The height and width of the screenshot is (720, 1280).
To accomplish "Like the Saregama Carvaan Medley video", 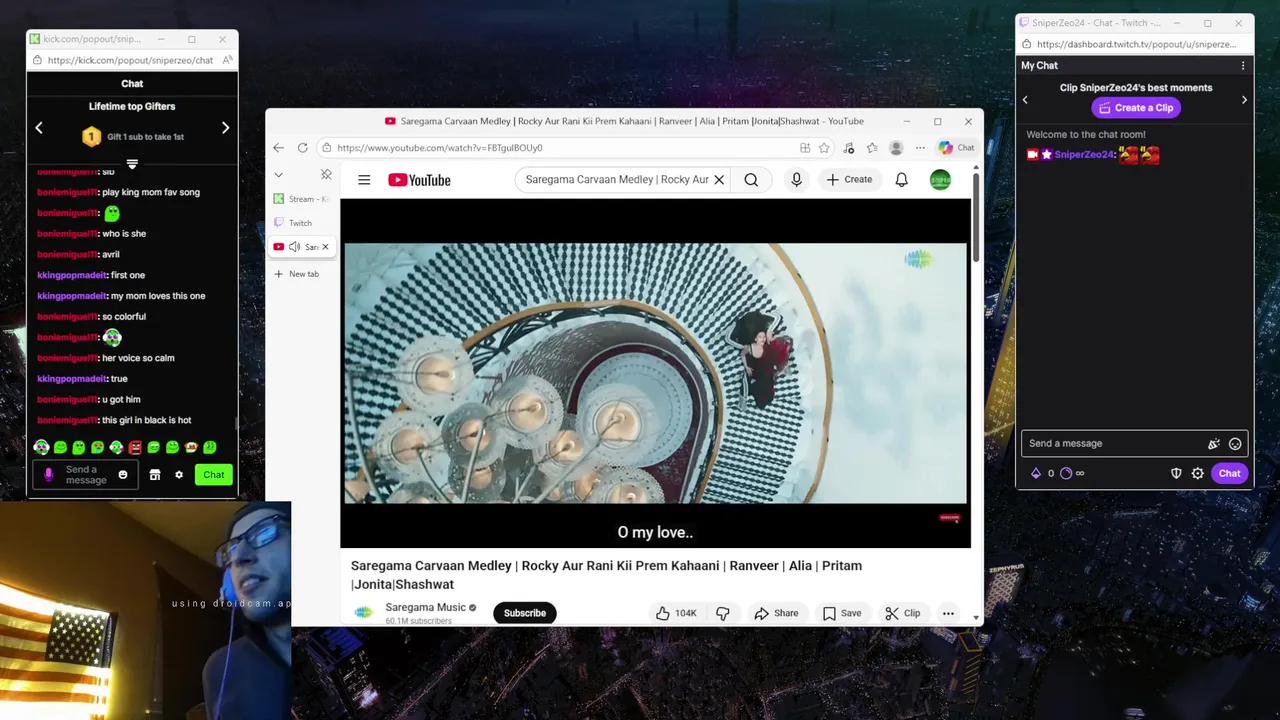I will tap(676, 613).
